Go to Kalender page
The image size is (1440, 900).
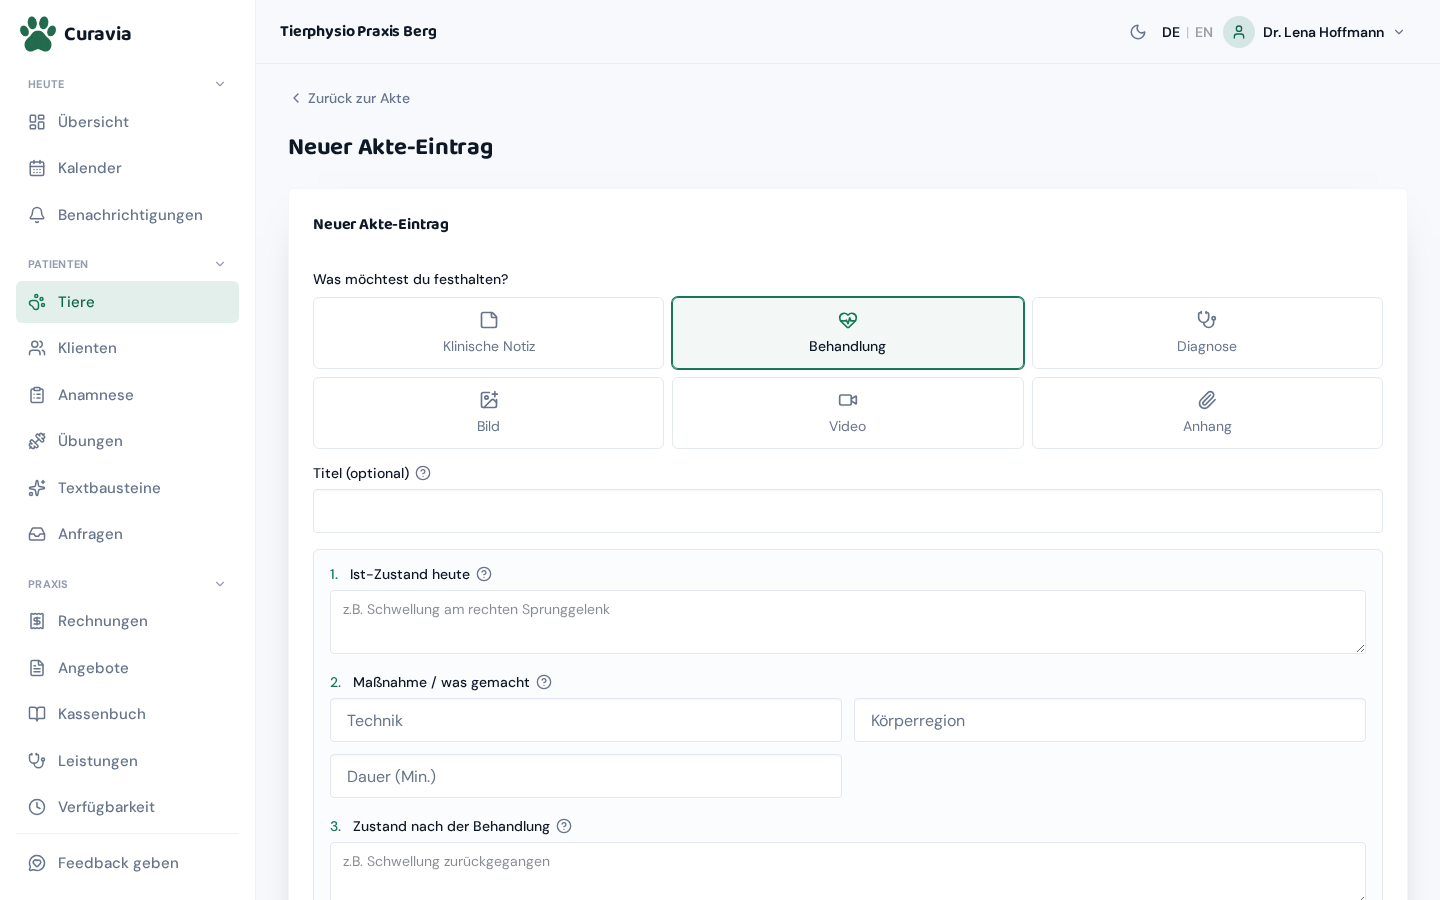[127, 168]
